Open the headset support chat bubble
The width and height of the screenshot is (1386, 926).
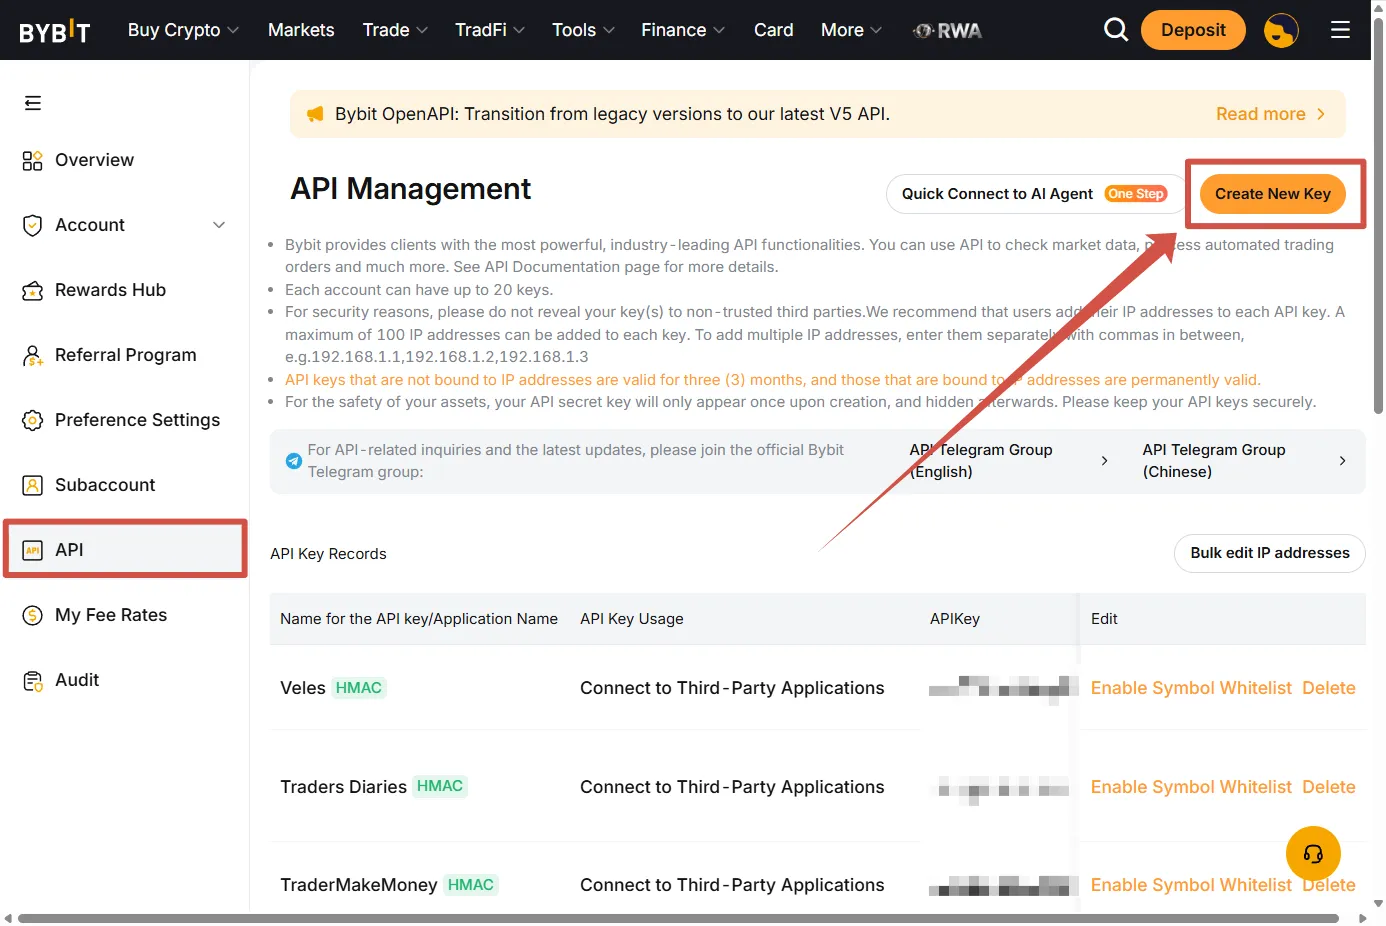tap(1313, 853)
